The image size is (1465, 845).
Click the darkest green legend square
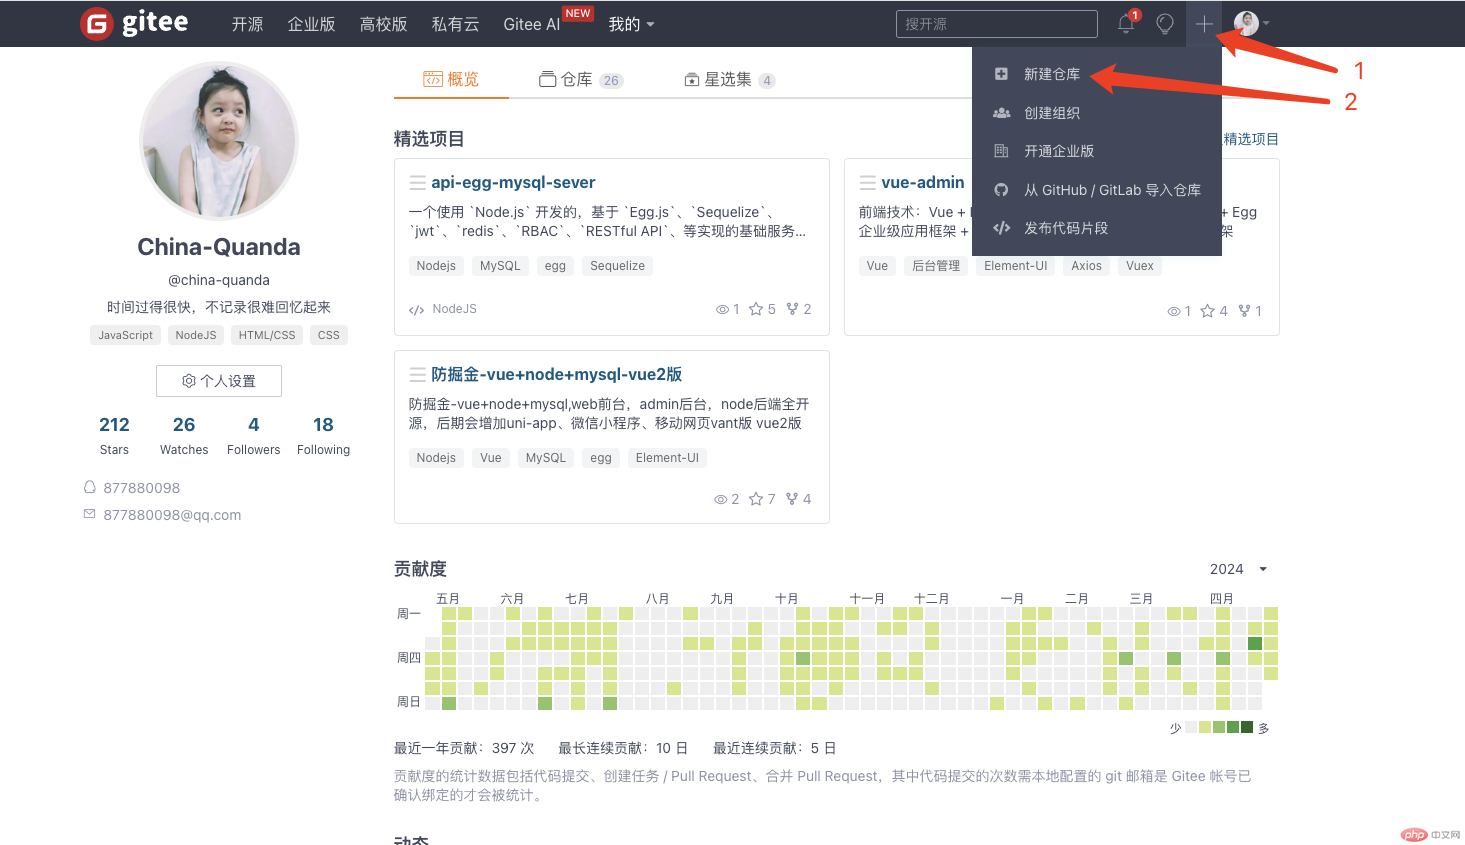[1247, 727]
